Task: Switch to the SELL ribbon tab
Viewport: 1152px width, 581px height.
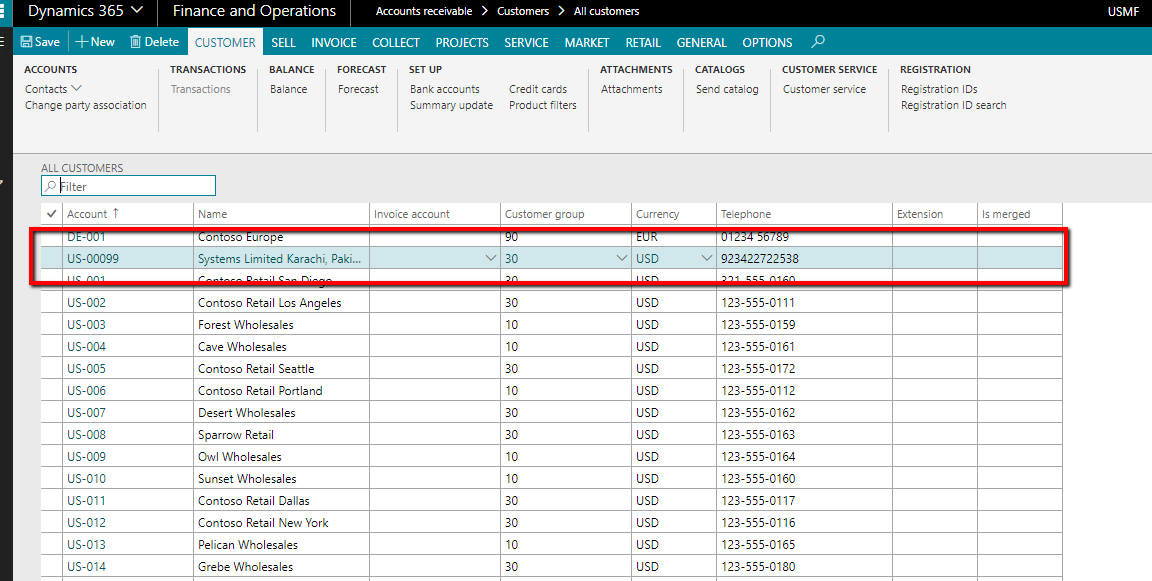Action: [x=283, y=42]
